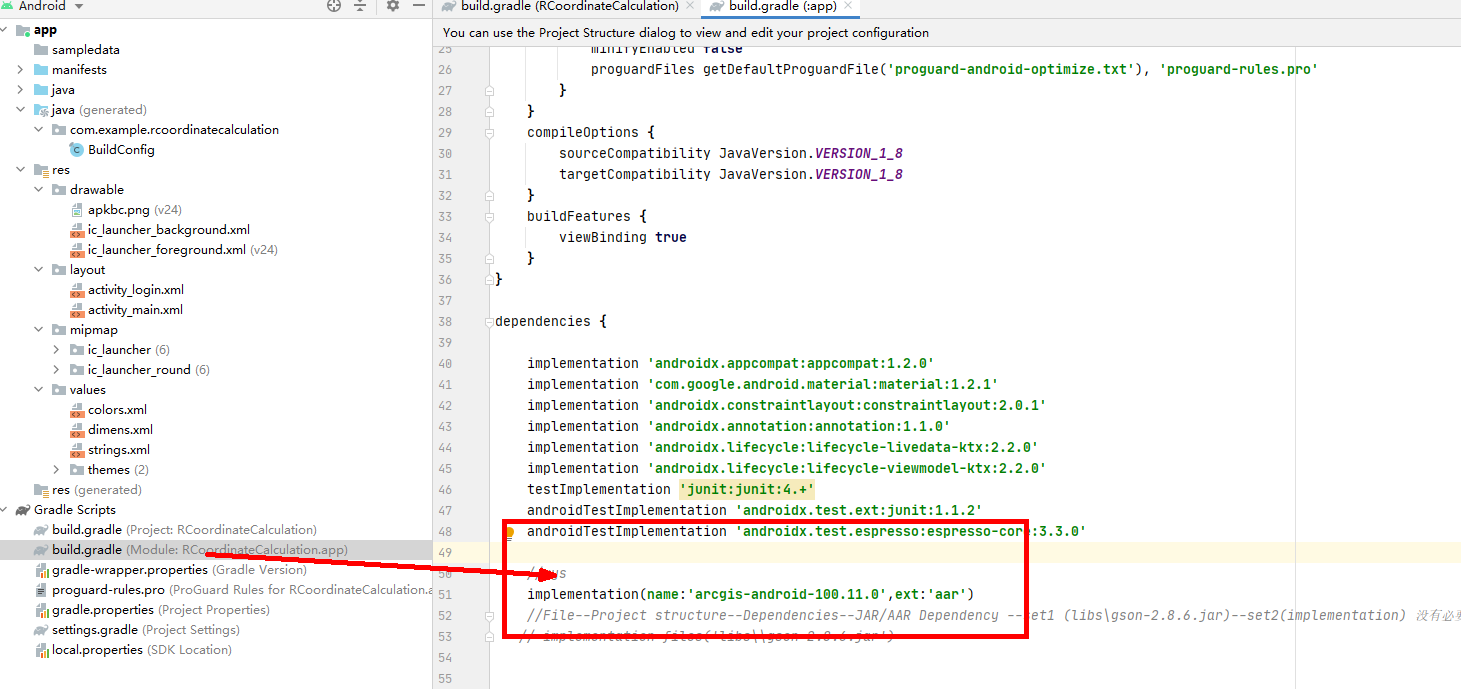Viewport: 1461px width, 689px height.
Task: Expand the java folder
Action: [21, 90]
